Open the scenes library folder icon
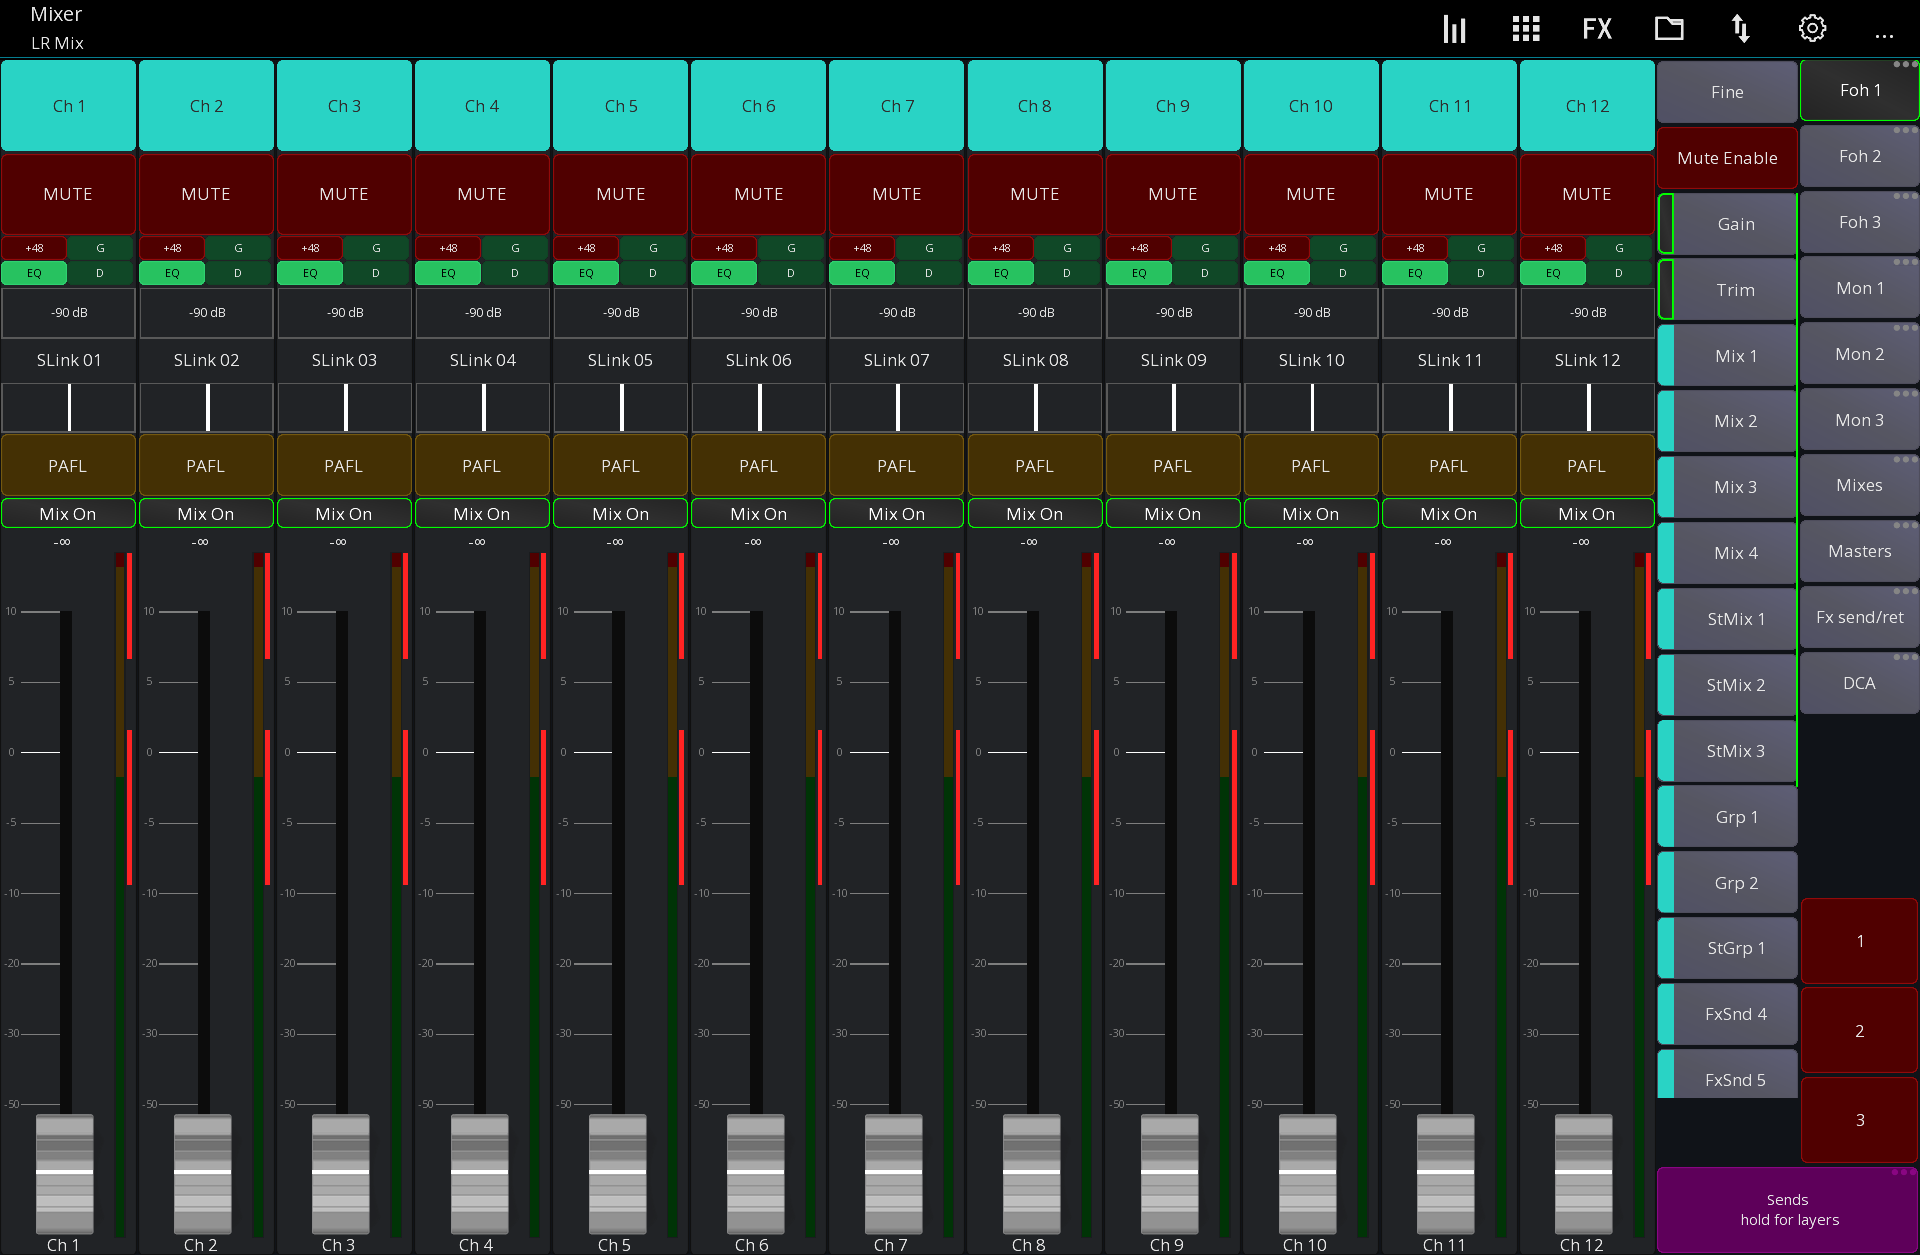 [1669, 28]
